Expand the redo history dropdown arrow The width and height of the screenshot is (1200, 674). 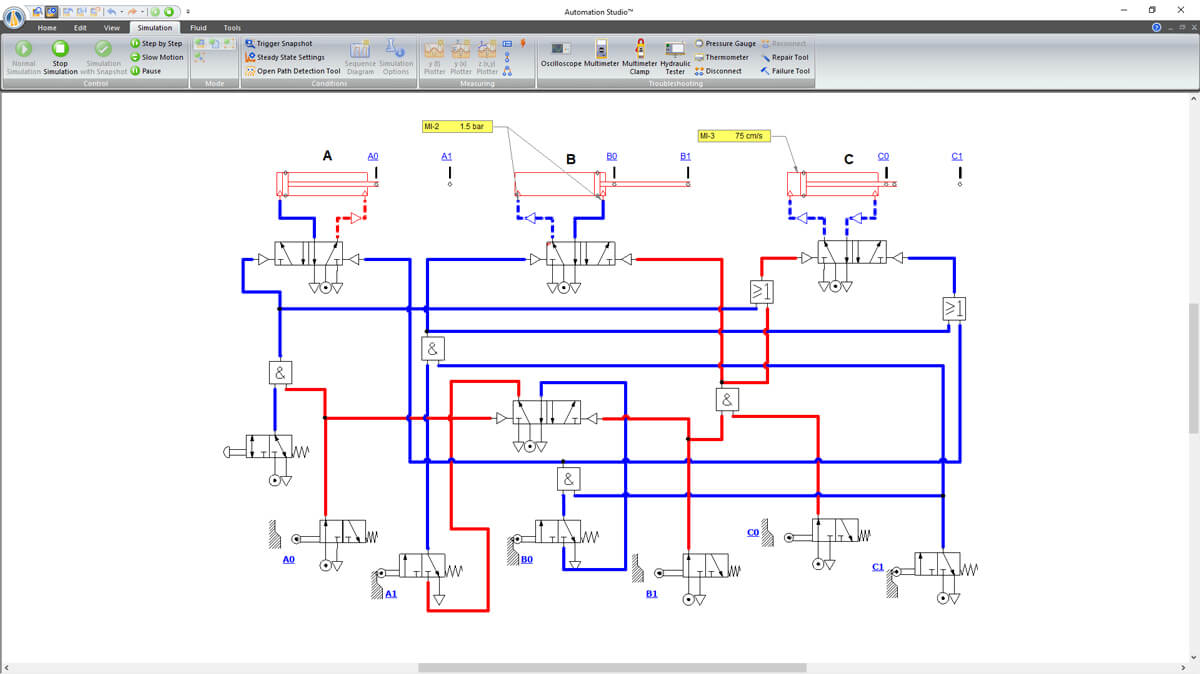(x=142, y=11)
